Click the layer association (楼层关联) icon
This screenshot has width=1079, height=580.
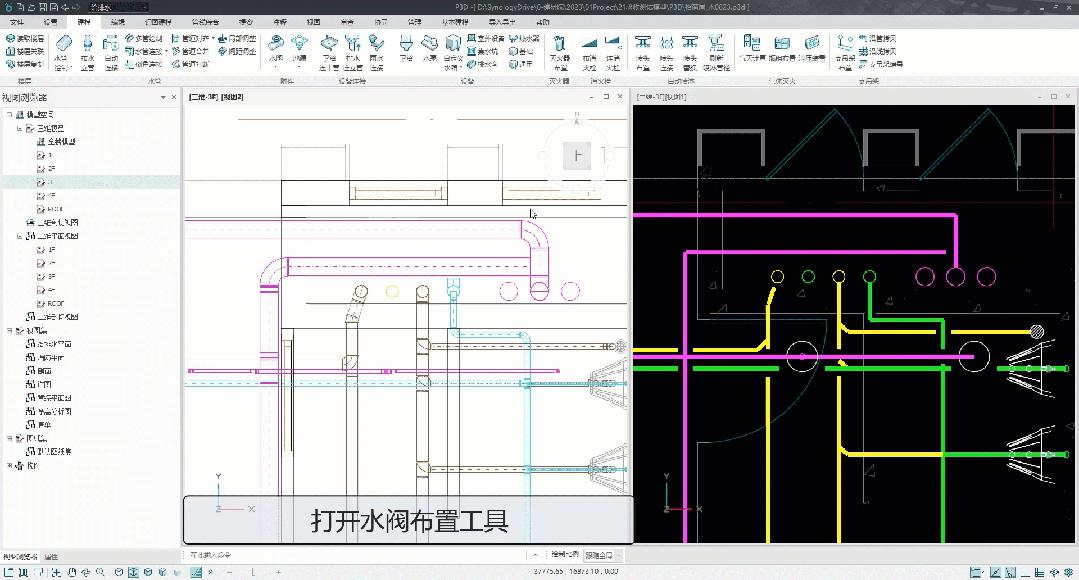(x=25, y=52)
